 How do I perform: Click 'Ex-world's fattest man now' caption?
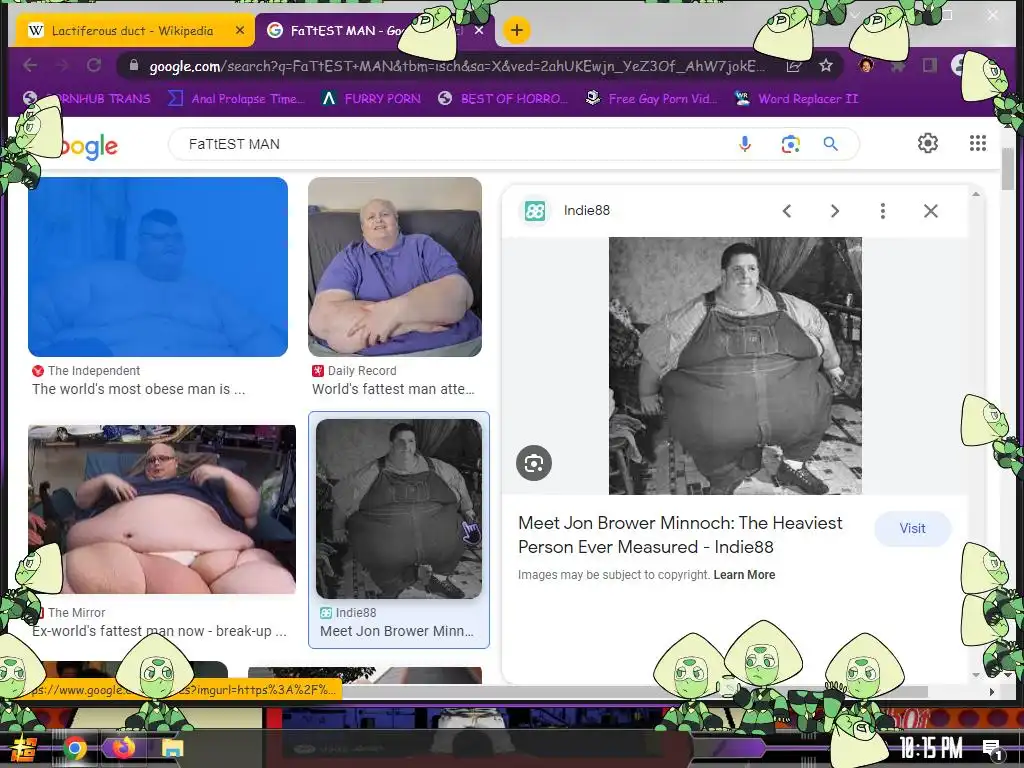(x=159, y=631)
